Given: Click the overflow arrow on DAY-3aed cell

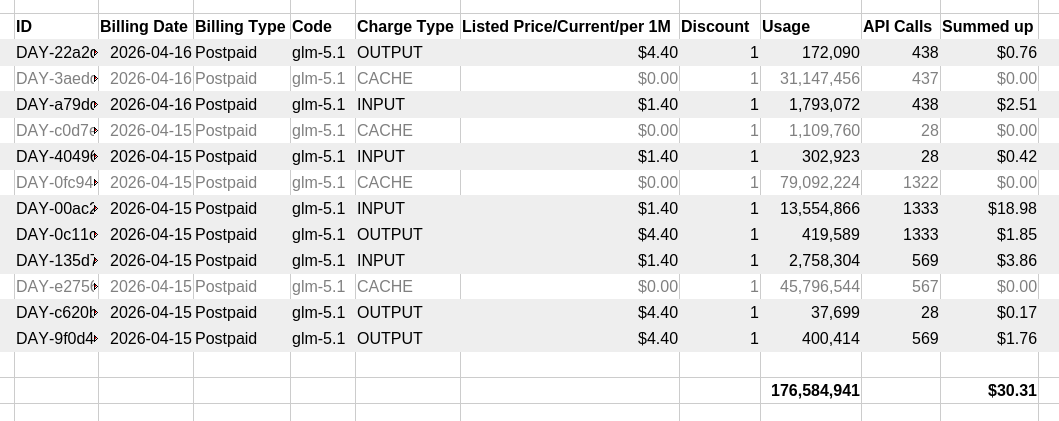Looking at the screenshot, I should pos(95,79).
